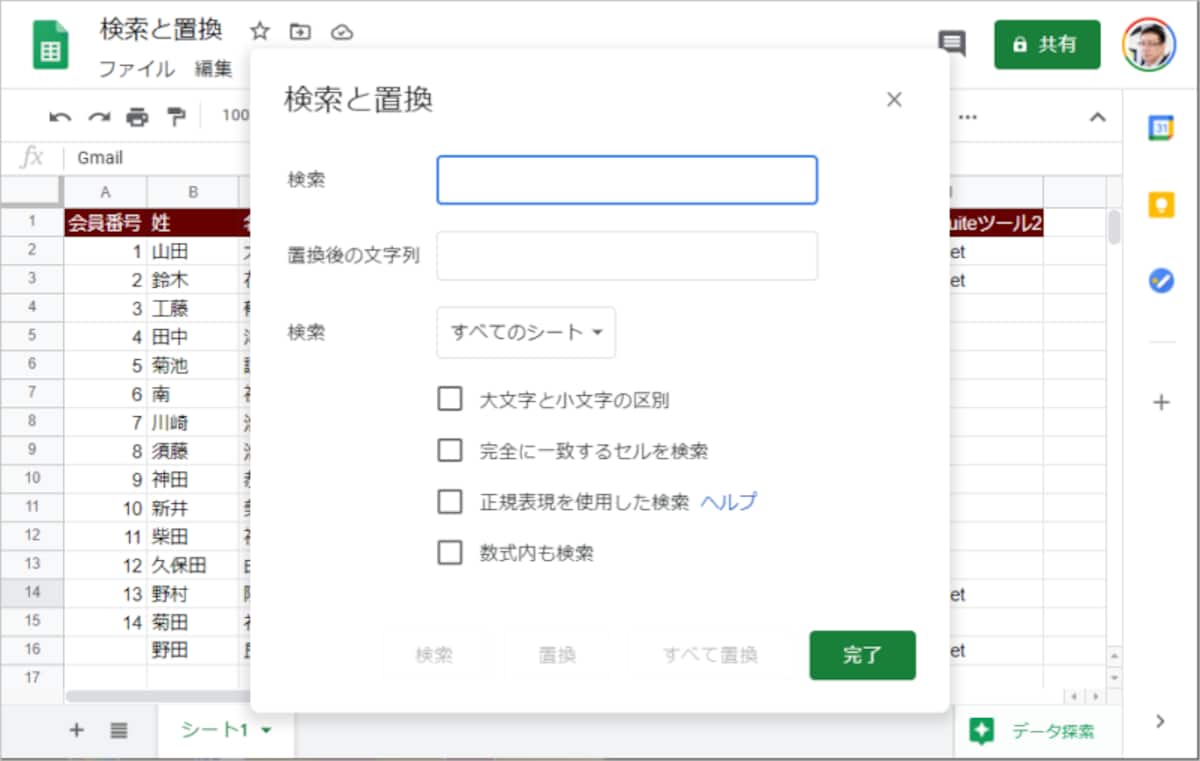The image size is (1200, 761).
Task: Collapse the menus with the up chevron
Action: [1097, 117]
